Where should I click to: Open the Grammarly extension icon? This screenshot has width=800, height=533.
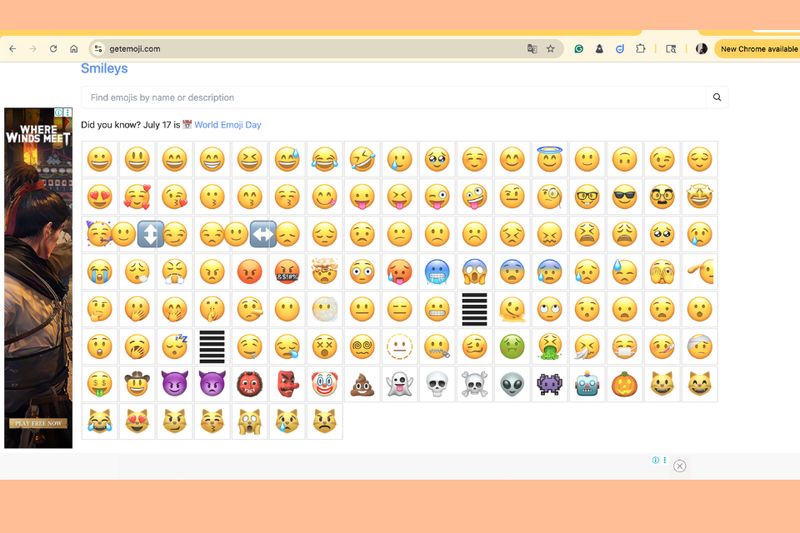(579, 49)
